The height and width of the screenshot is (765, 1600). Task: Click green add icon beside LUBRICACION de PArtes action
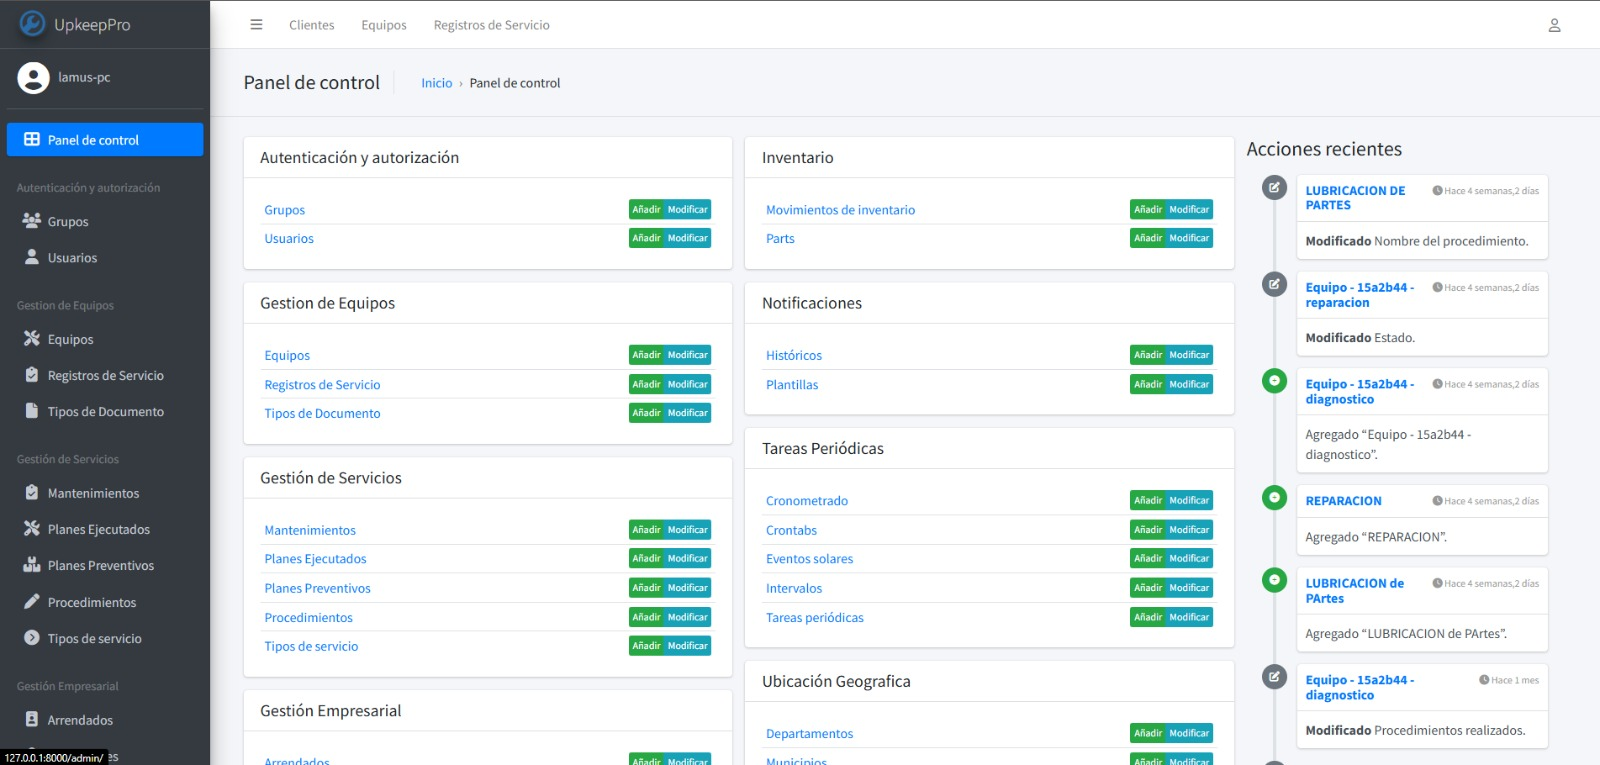pyautogui.click(x=1274, y=580)
